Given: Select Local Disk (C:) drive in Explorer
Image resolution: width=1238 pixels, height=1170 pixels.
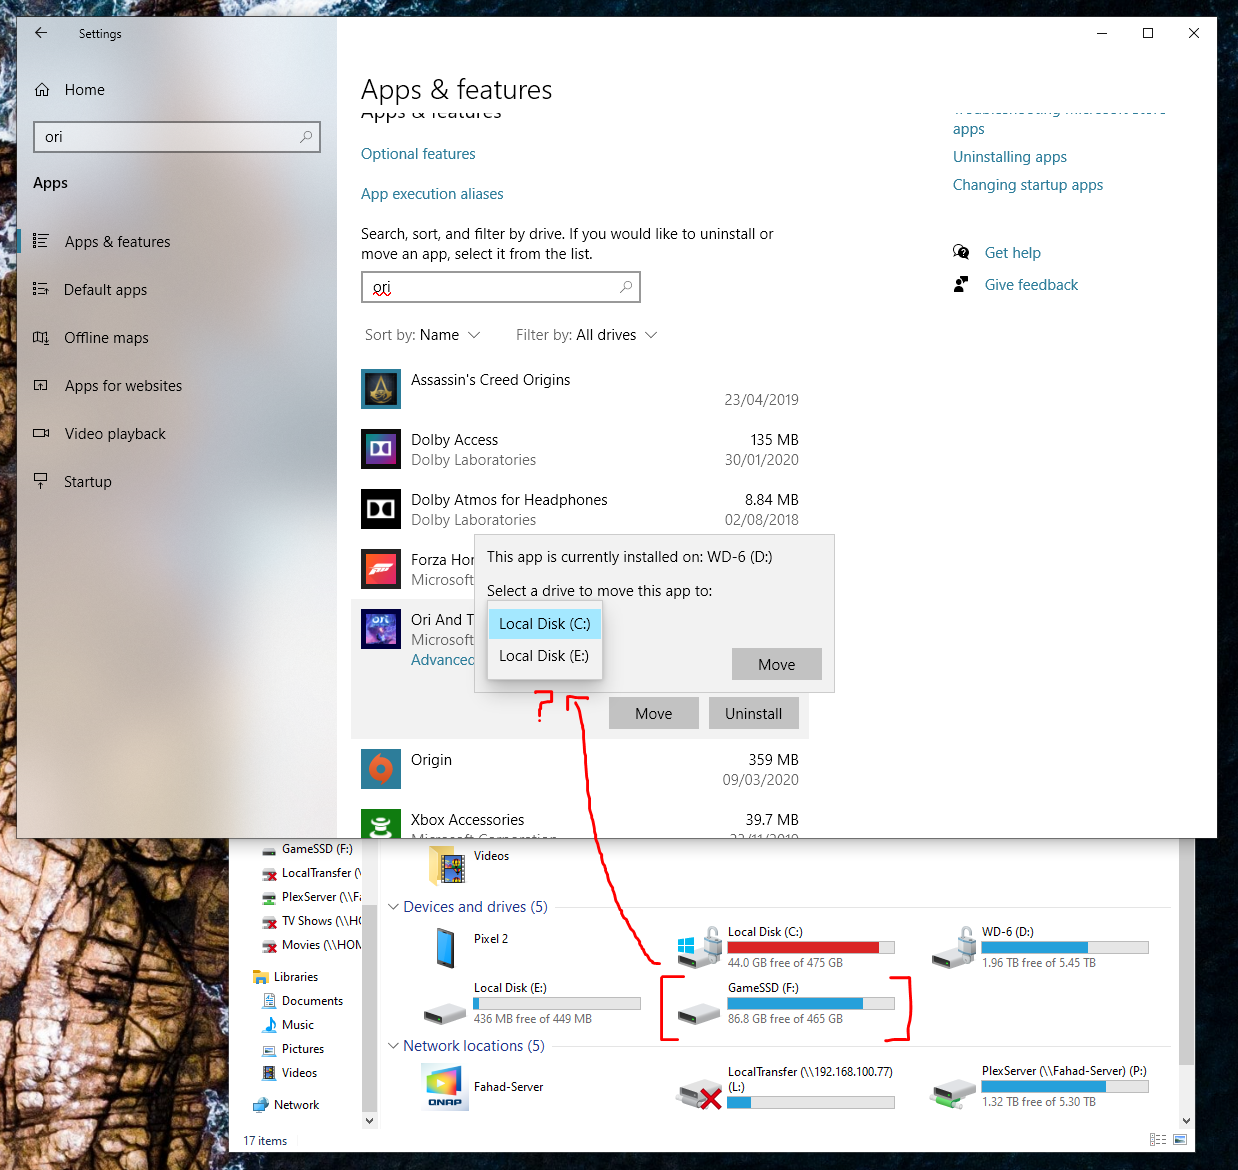Looking at the screenshot, I should 785,947.
